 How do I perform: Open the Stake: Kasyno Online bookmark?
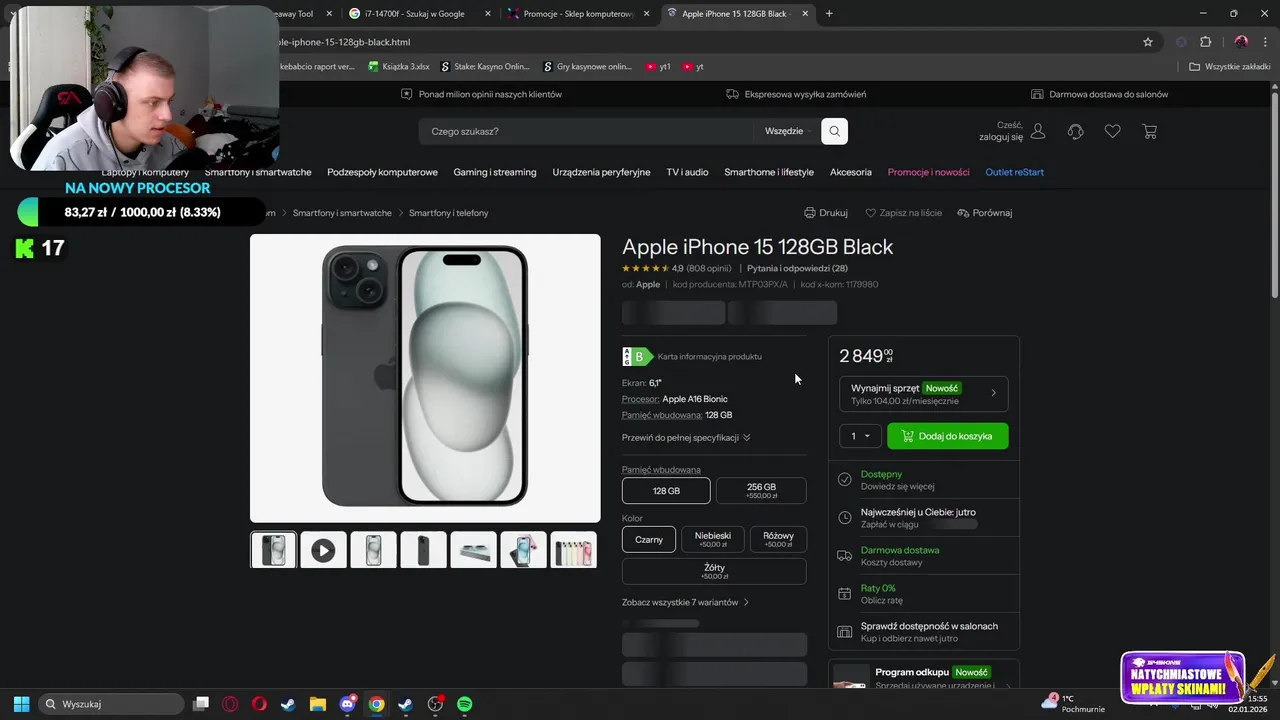483,67
